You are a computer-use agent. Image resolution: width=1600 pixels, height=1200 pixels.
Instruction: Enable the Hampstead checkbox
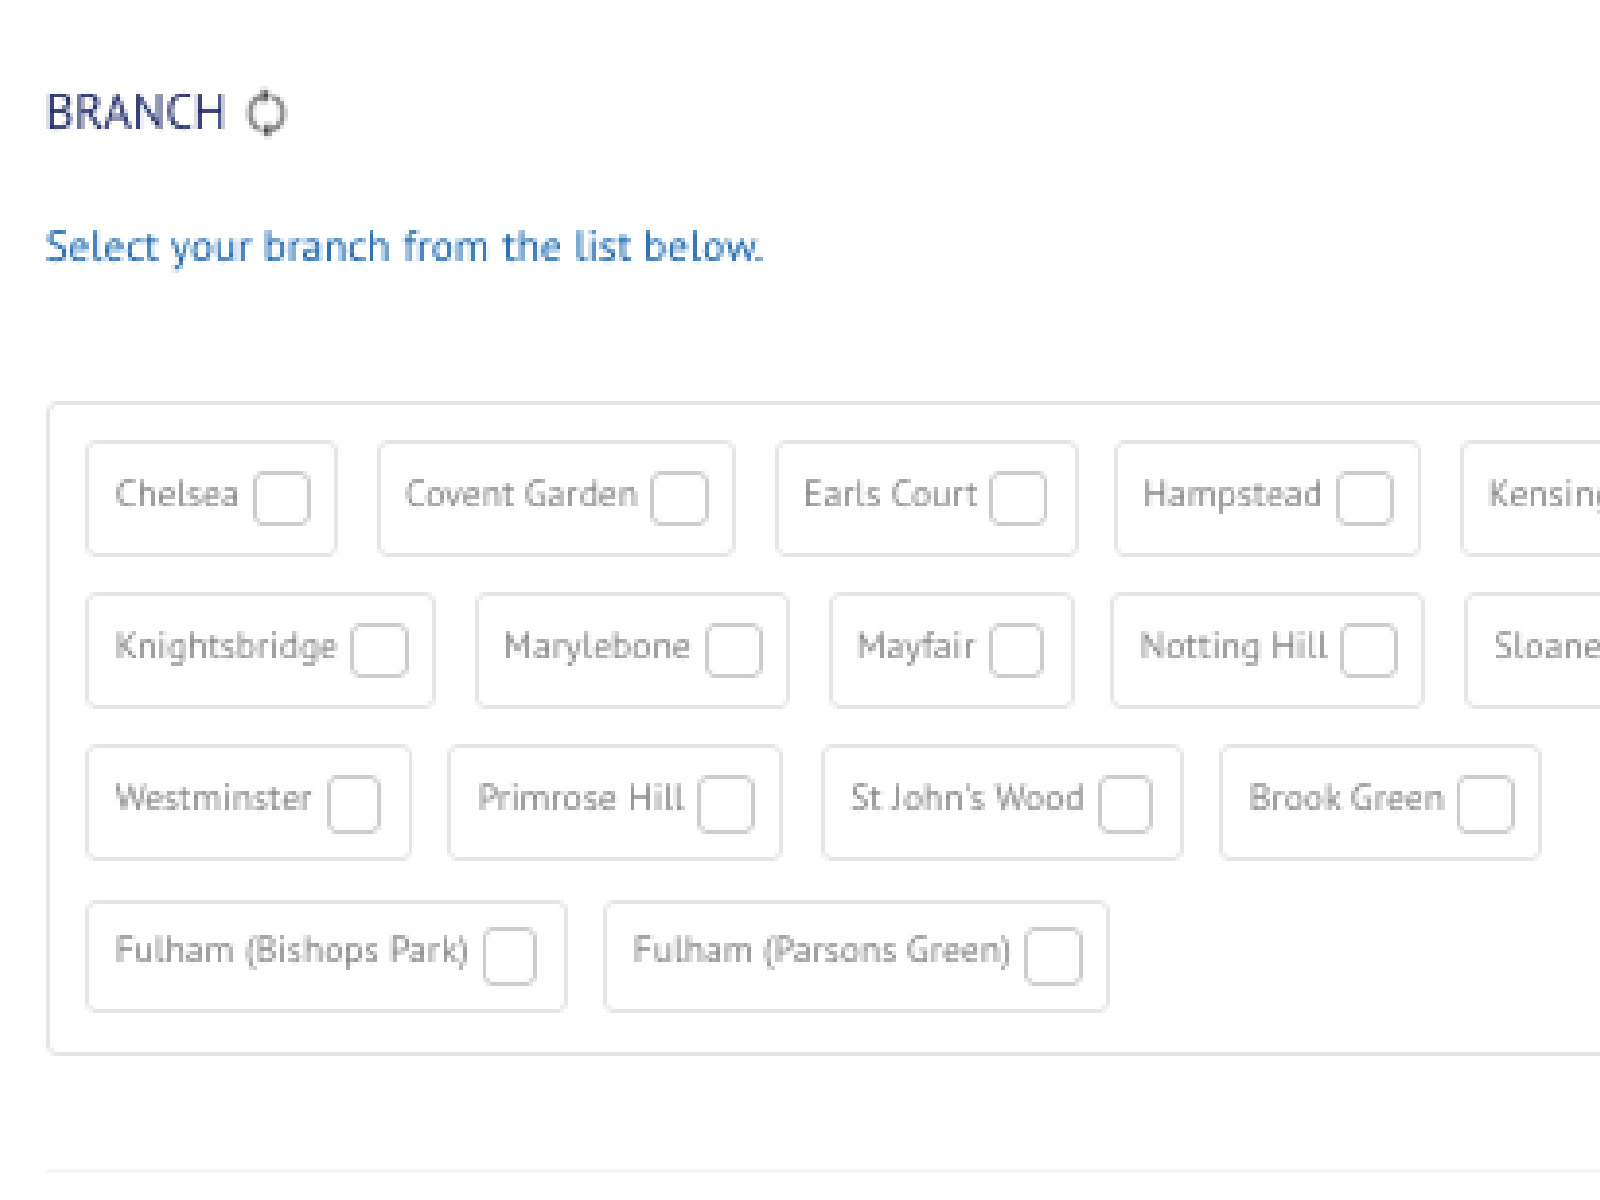(x=1365, y=498)
